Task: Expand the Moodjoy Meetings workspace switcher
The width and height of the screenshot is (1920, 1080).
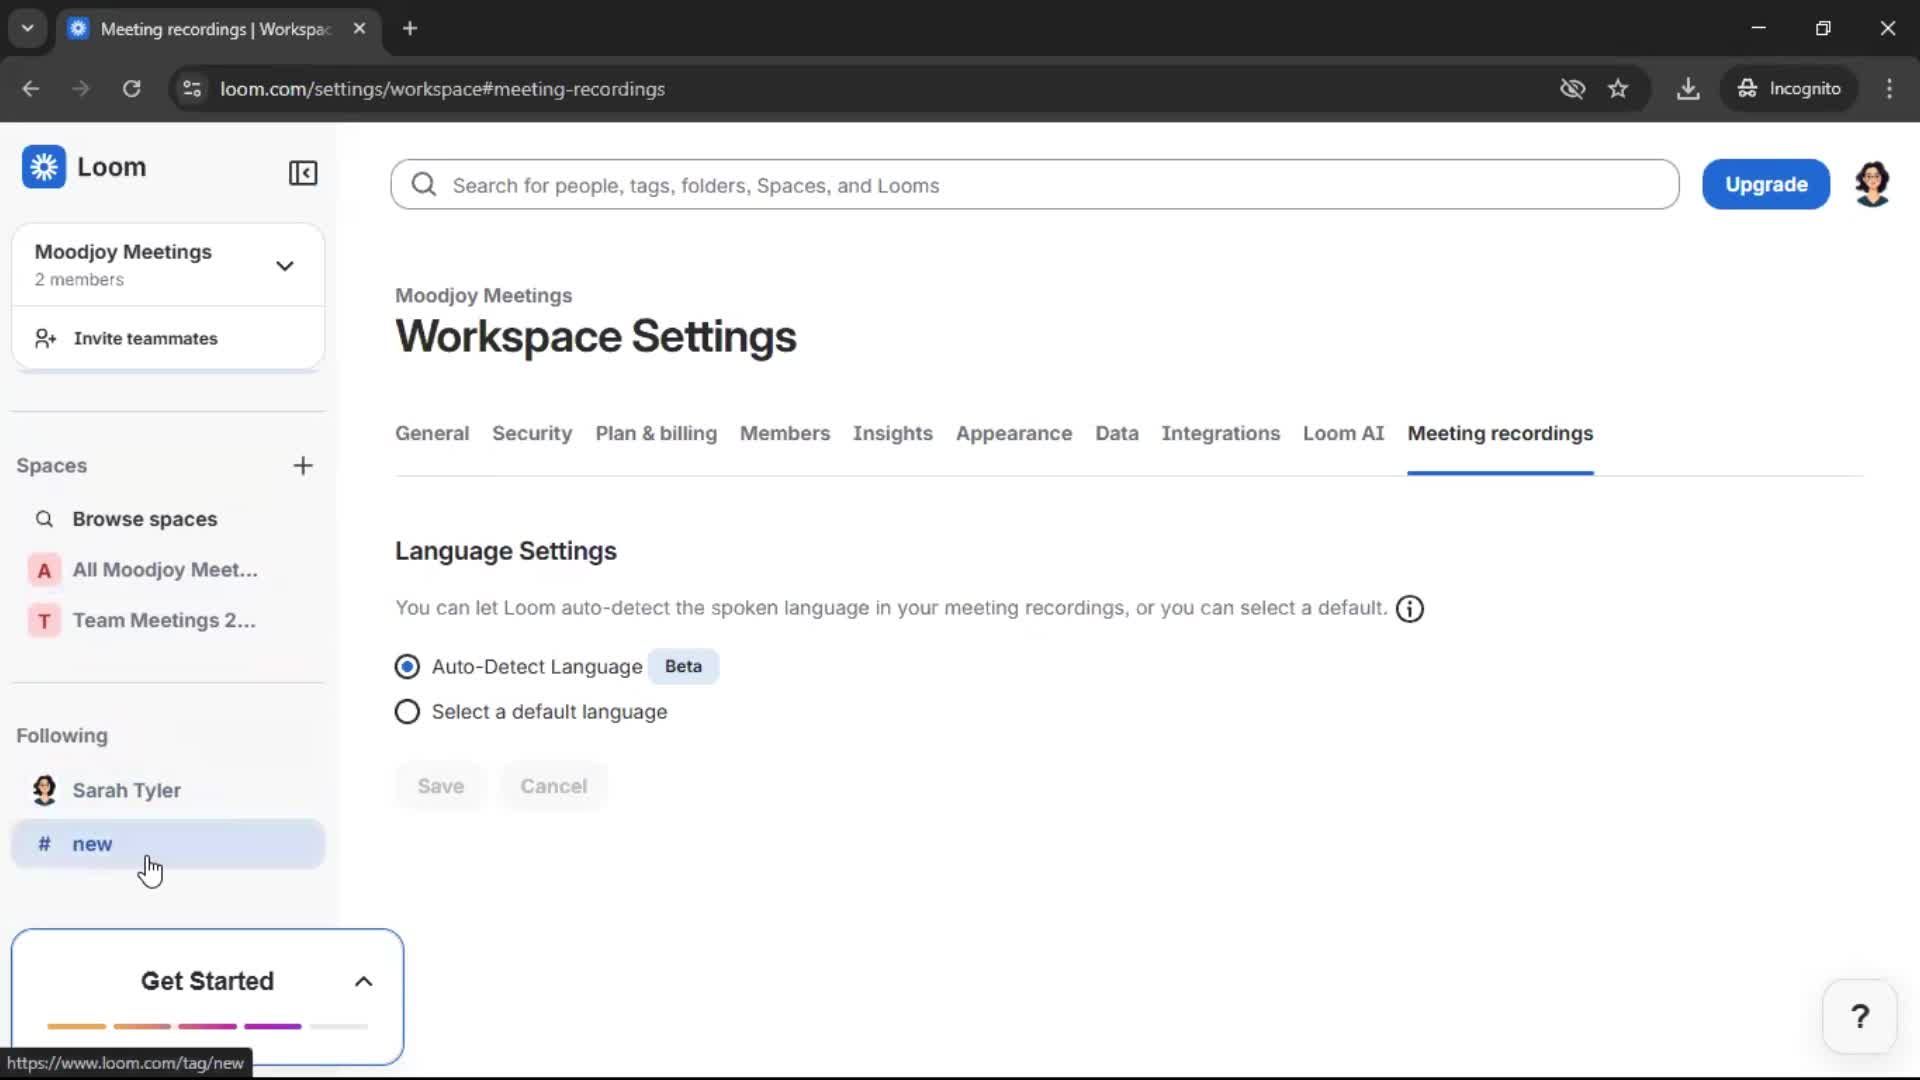Action: click(x=285, y=265)
